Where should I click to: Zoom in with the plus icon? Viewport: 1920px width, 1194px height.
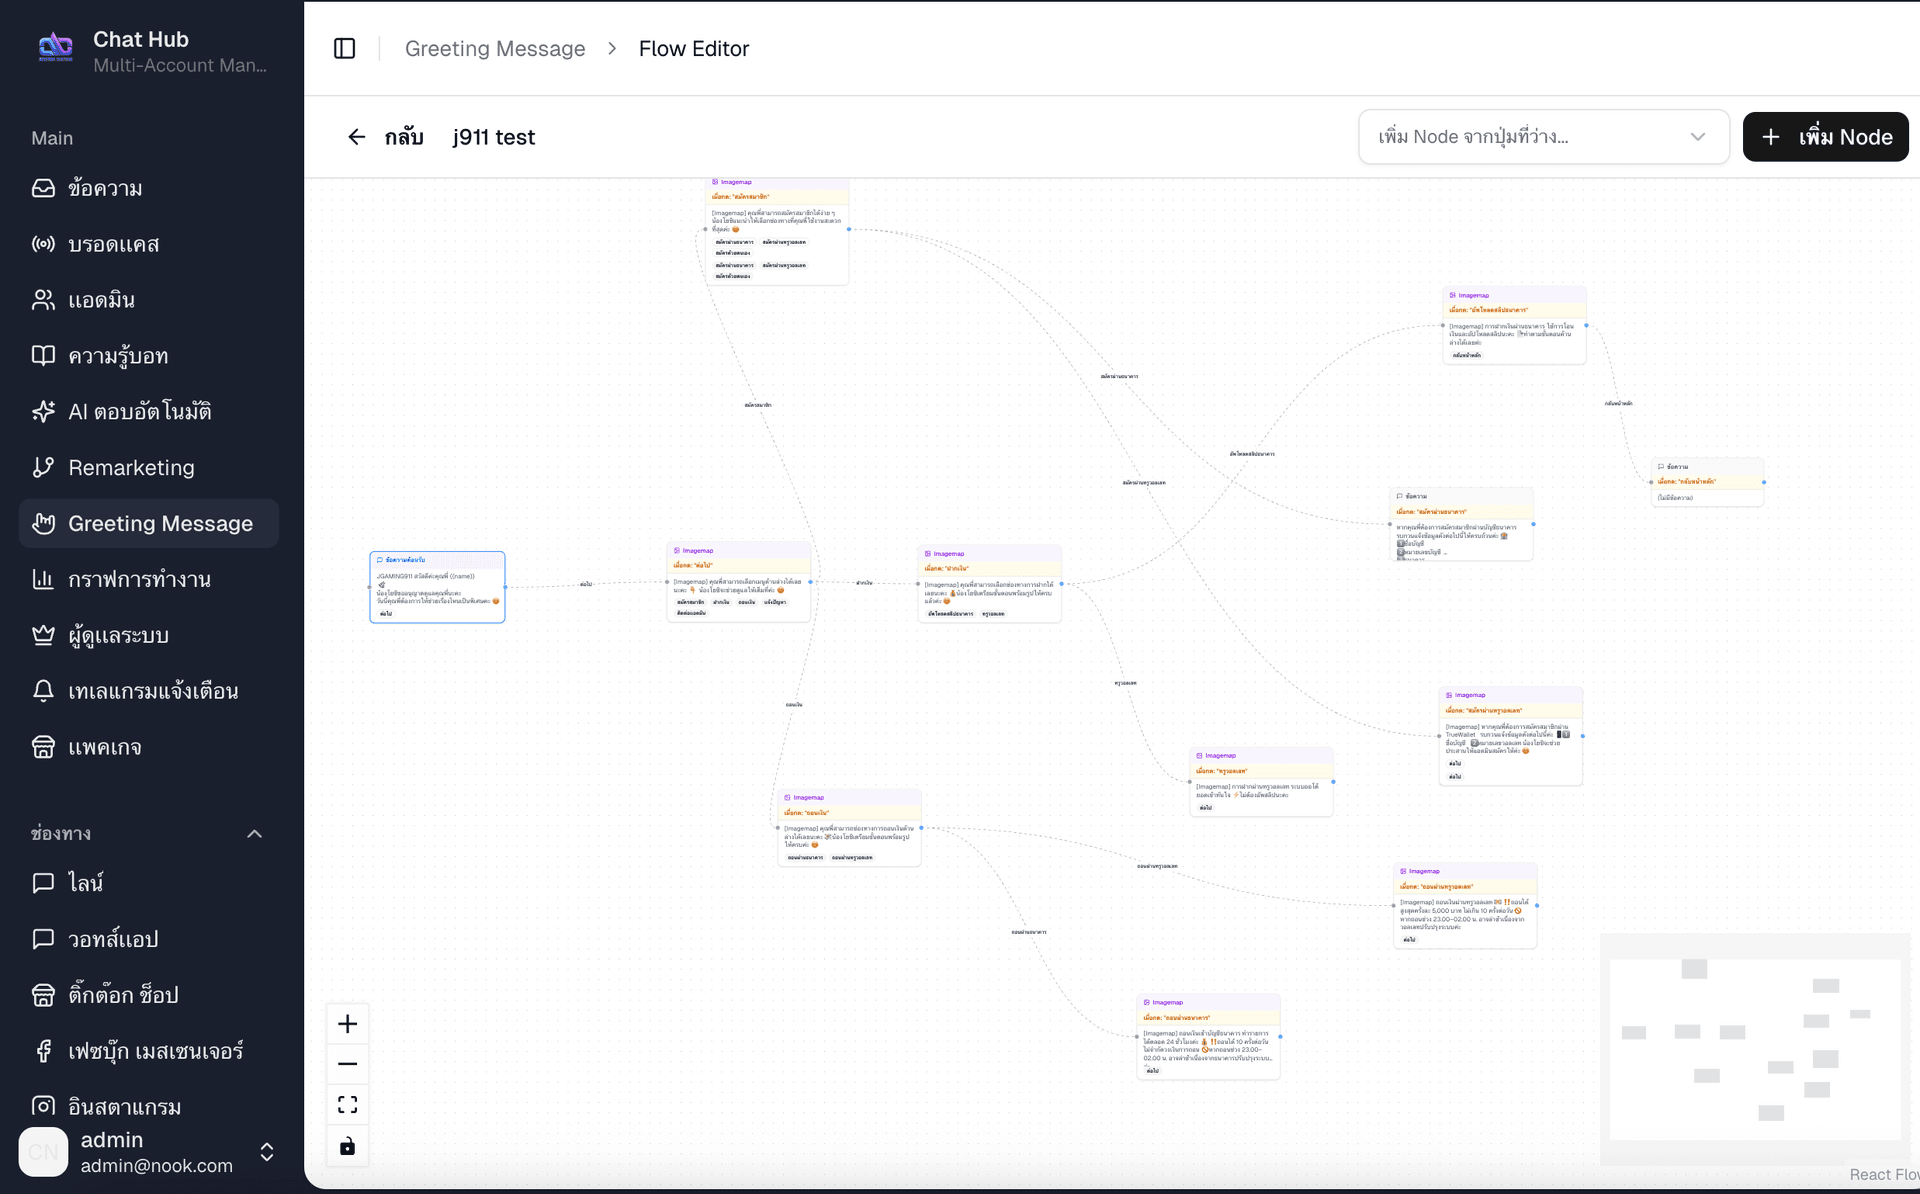click(x=347, y=1023)
